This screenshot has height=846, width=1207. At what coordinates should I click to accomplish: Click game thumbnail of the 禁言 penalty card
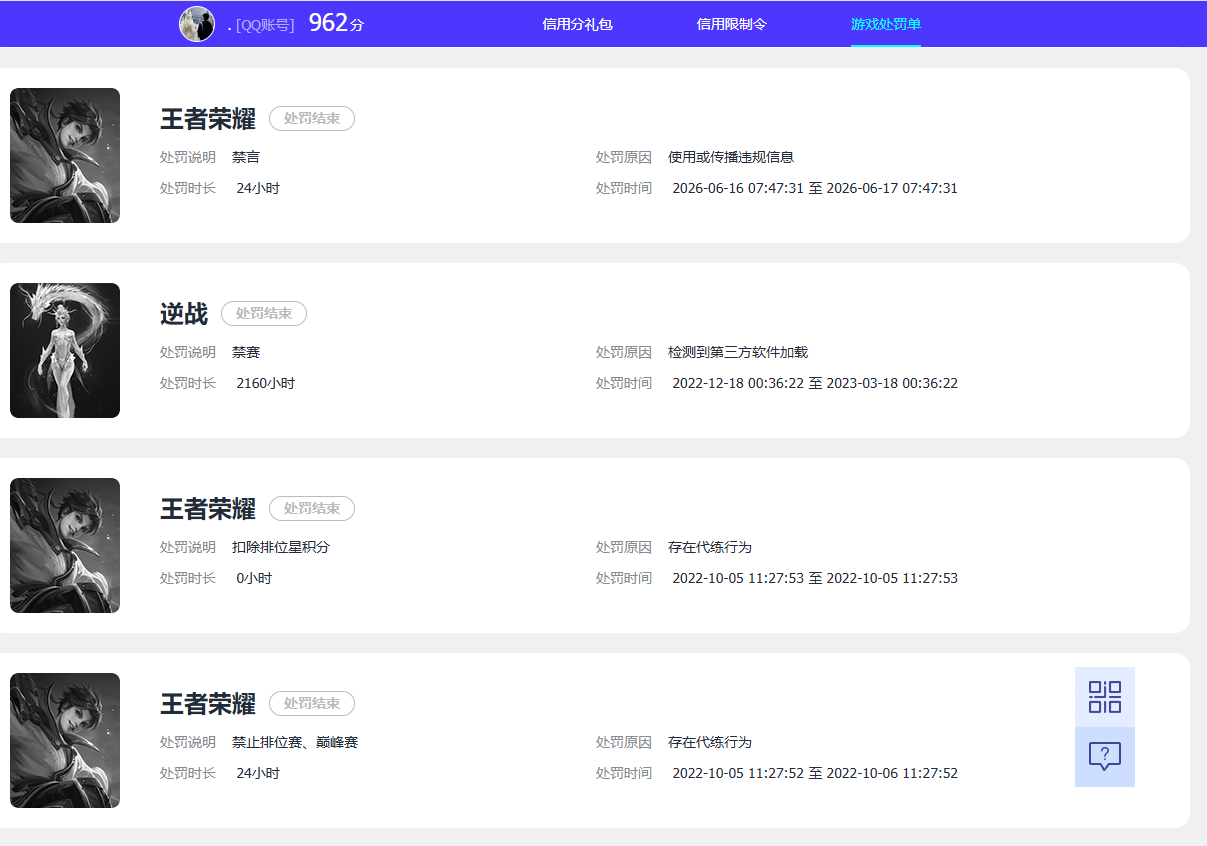[x=65, y=155]
